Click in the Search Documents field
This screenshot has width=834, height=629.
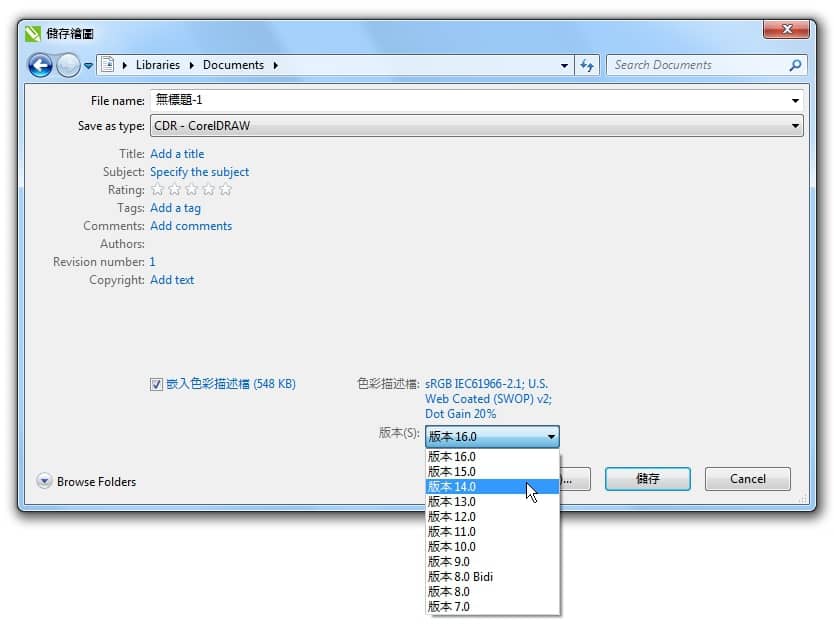(x=695, y=65)
